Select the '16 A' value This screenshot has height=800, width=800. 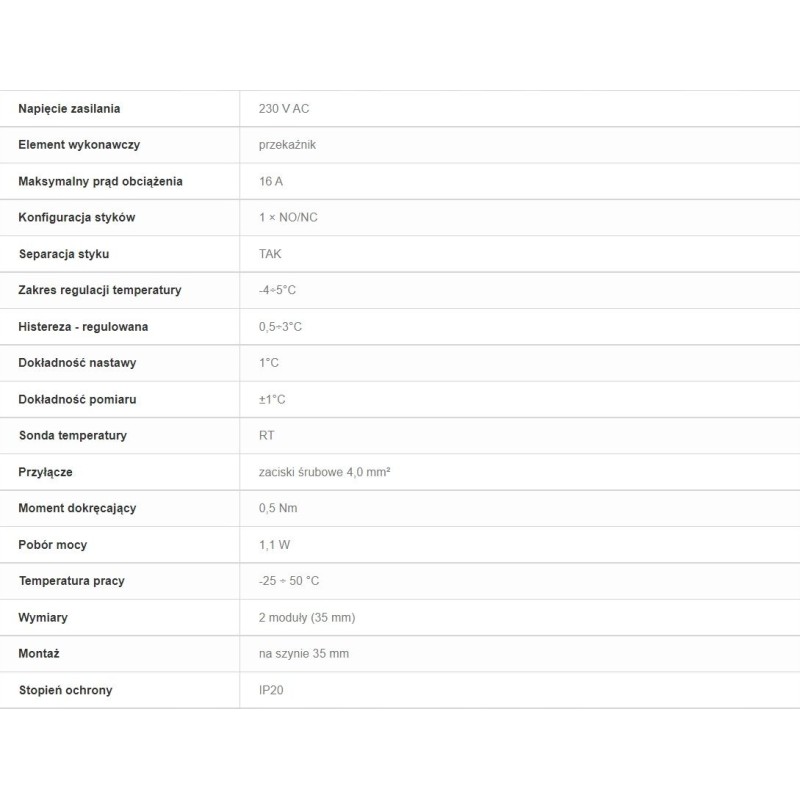[271, 181]
